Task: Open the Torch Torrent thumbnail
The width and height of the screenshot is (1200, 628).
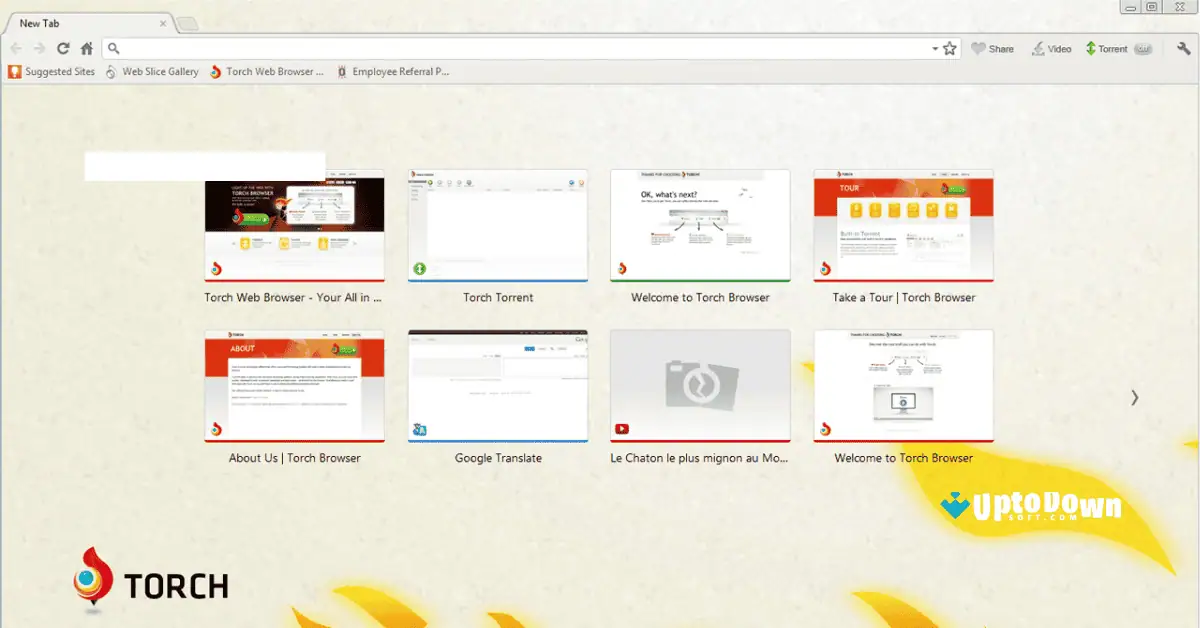Action: click(497, 225)
